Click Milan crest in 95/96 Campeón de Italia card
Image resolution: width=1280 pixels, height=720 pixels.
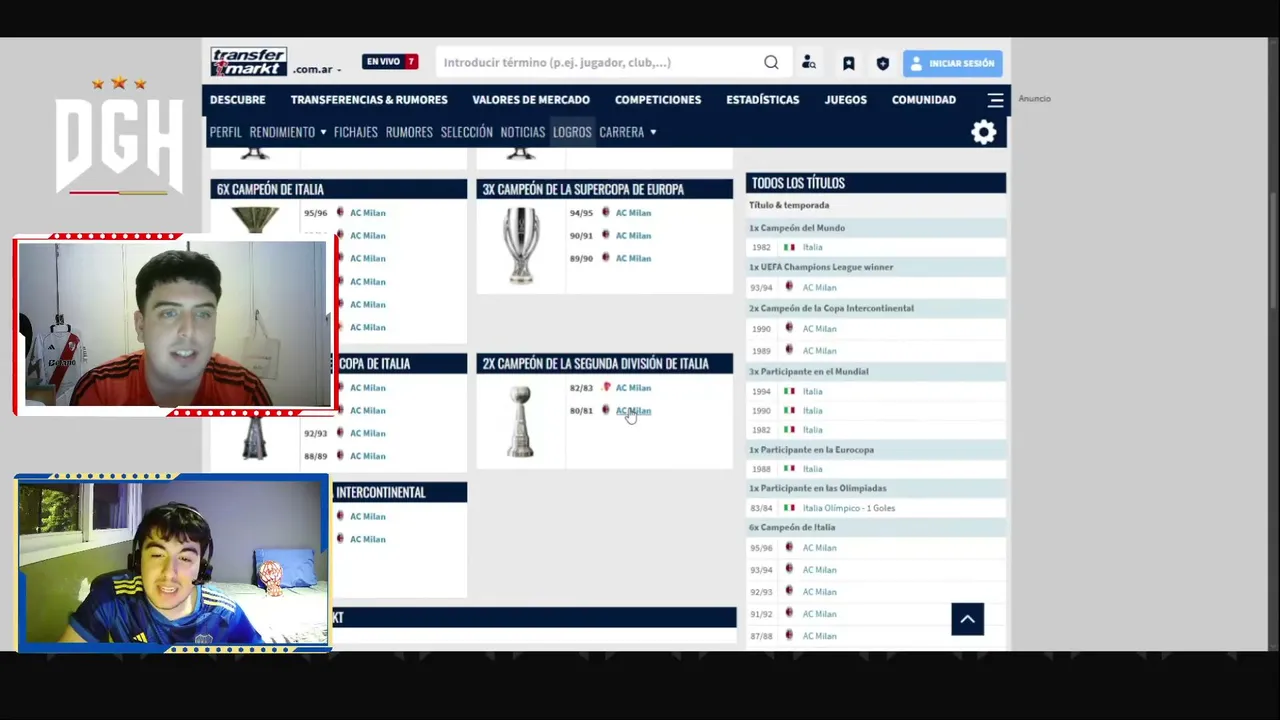tap(340, 212)
